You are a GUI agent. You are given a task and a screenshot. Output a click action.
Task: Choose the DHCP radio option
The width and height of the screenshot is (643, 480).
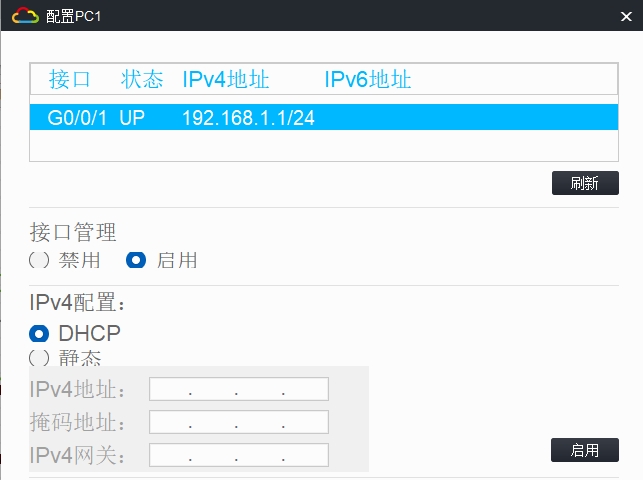(x=39, y=334)
